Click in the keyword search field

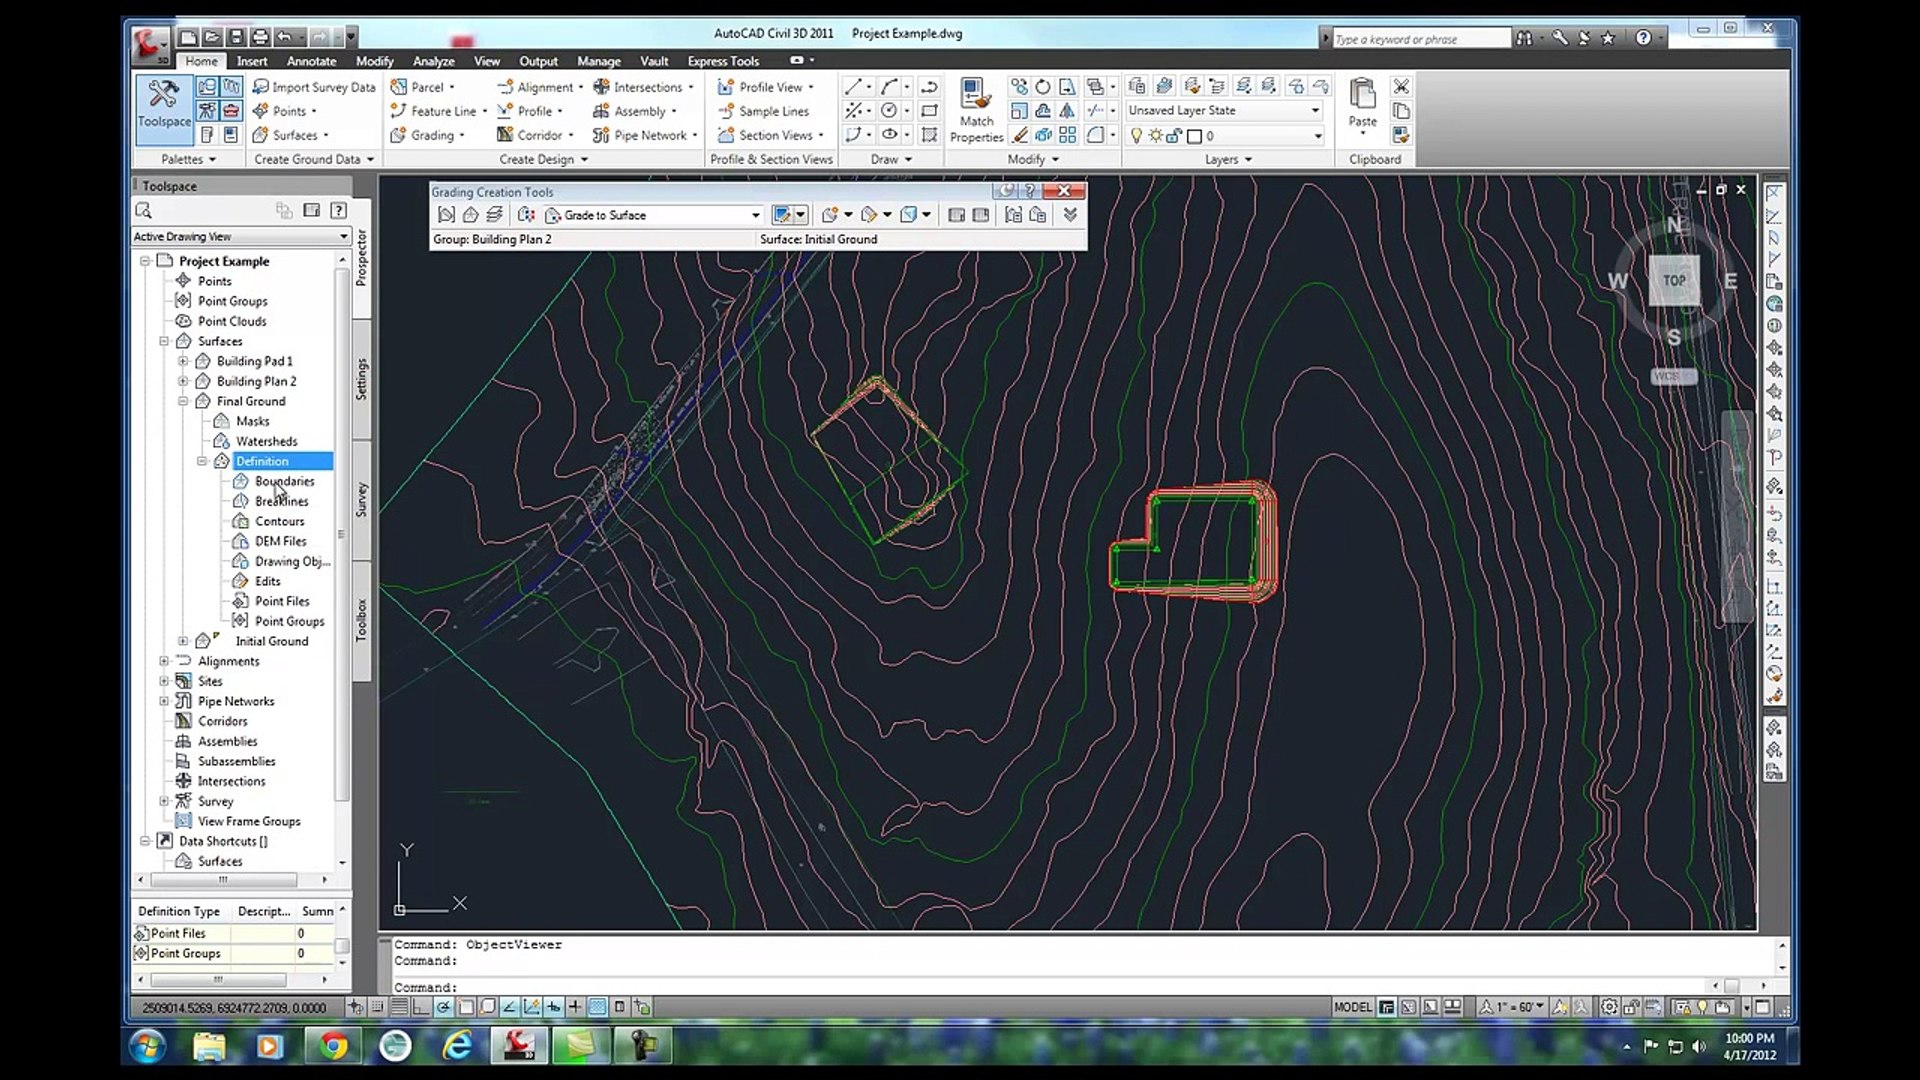click(x=1420, y=39)
